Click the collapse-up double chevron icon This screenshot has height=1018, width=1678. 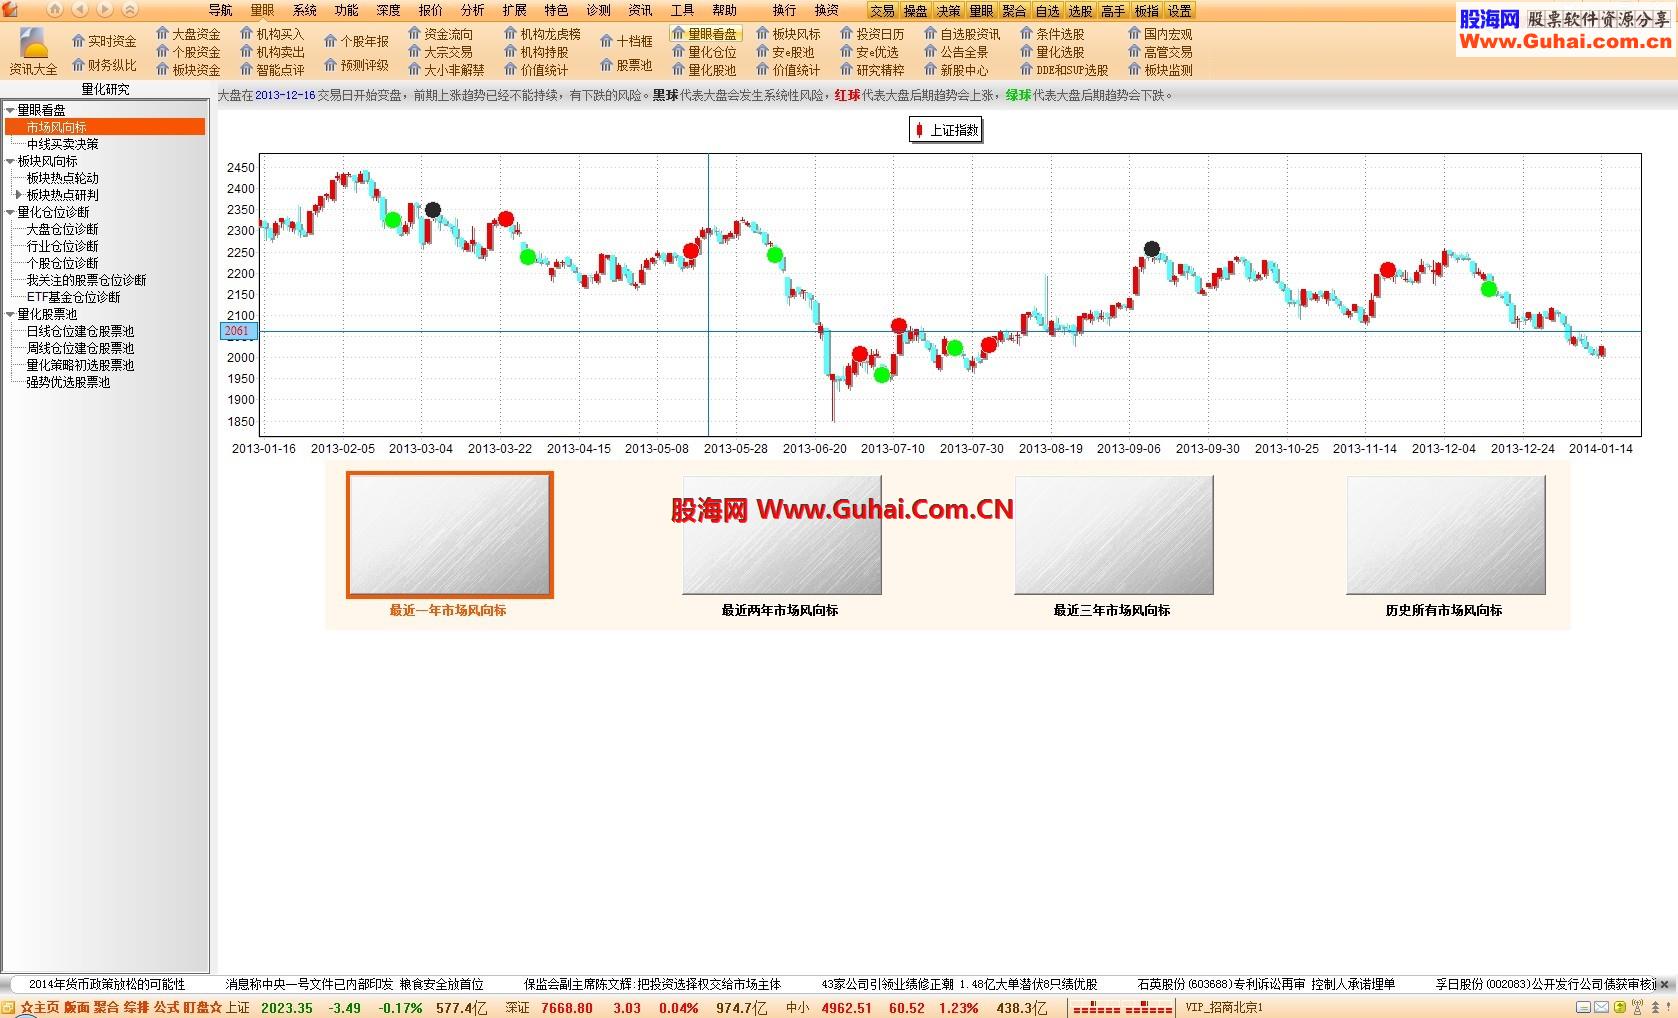[x=130, y=10]
